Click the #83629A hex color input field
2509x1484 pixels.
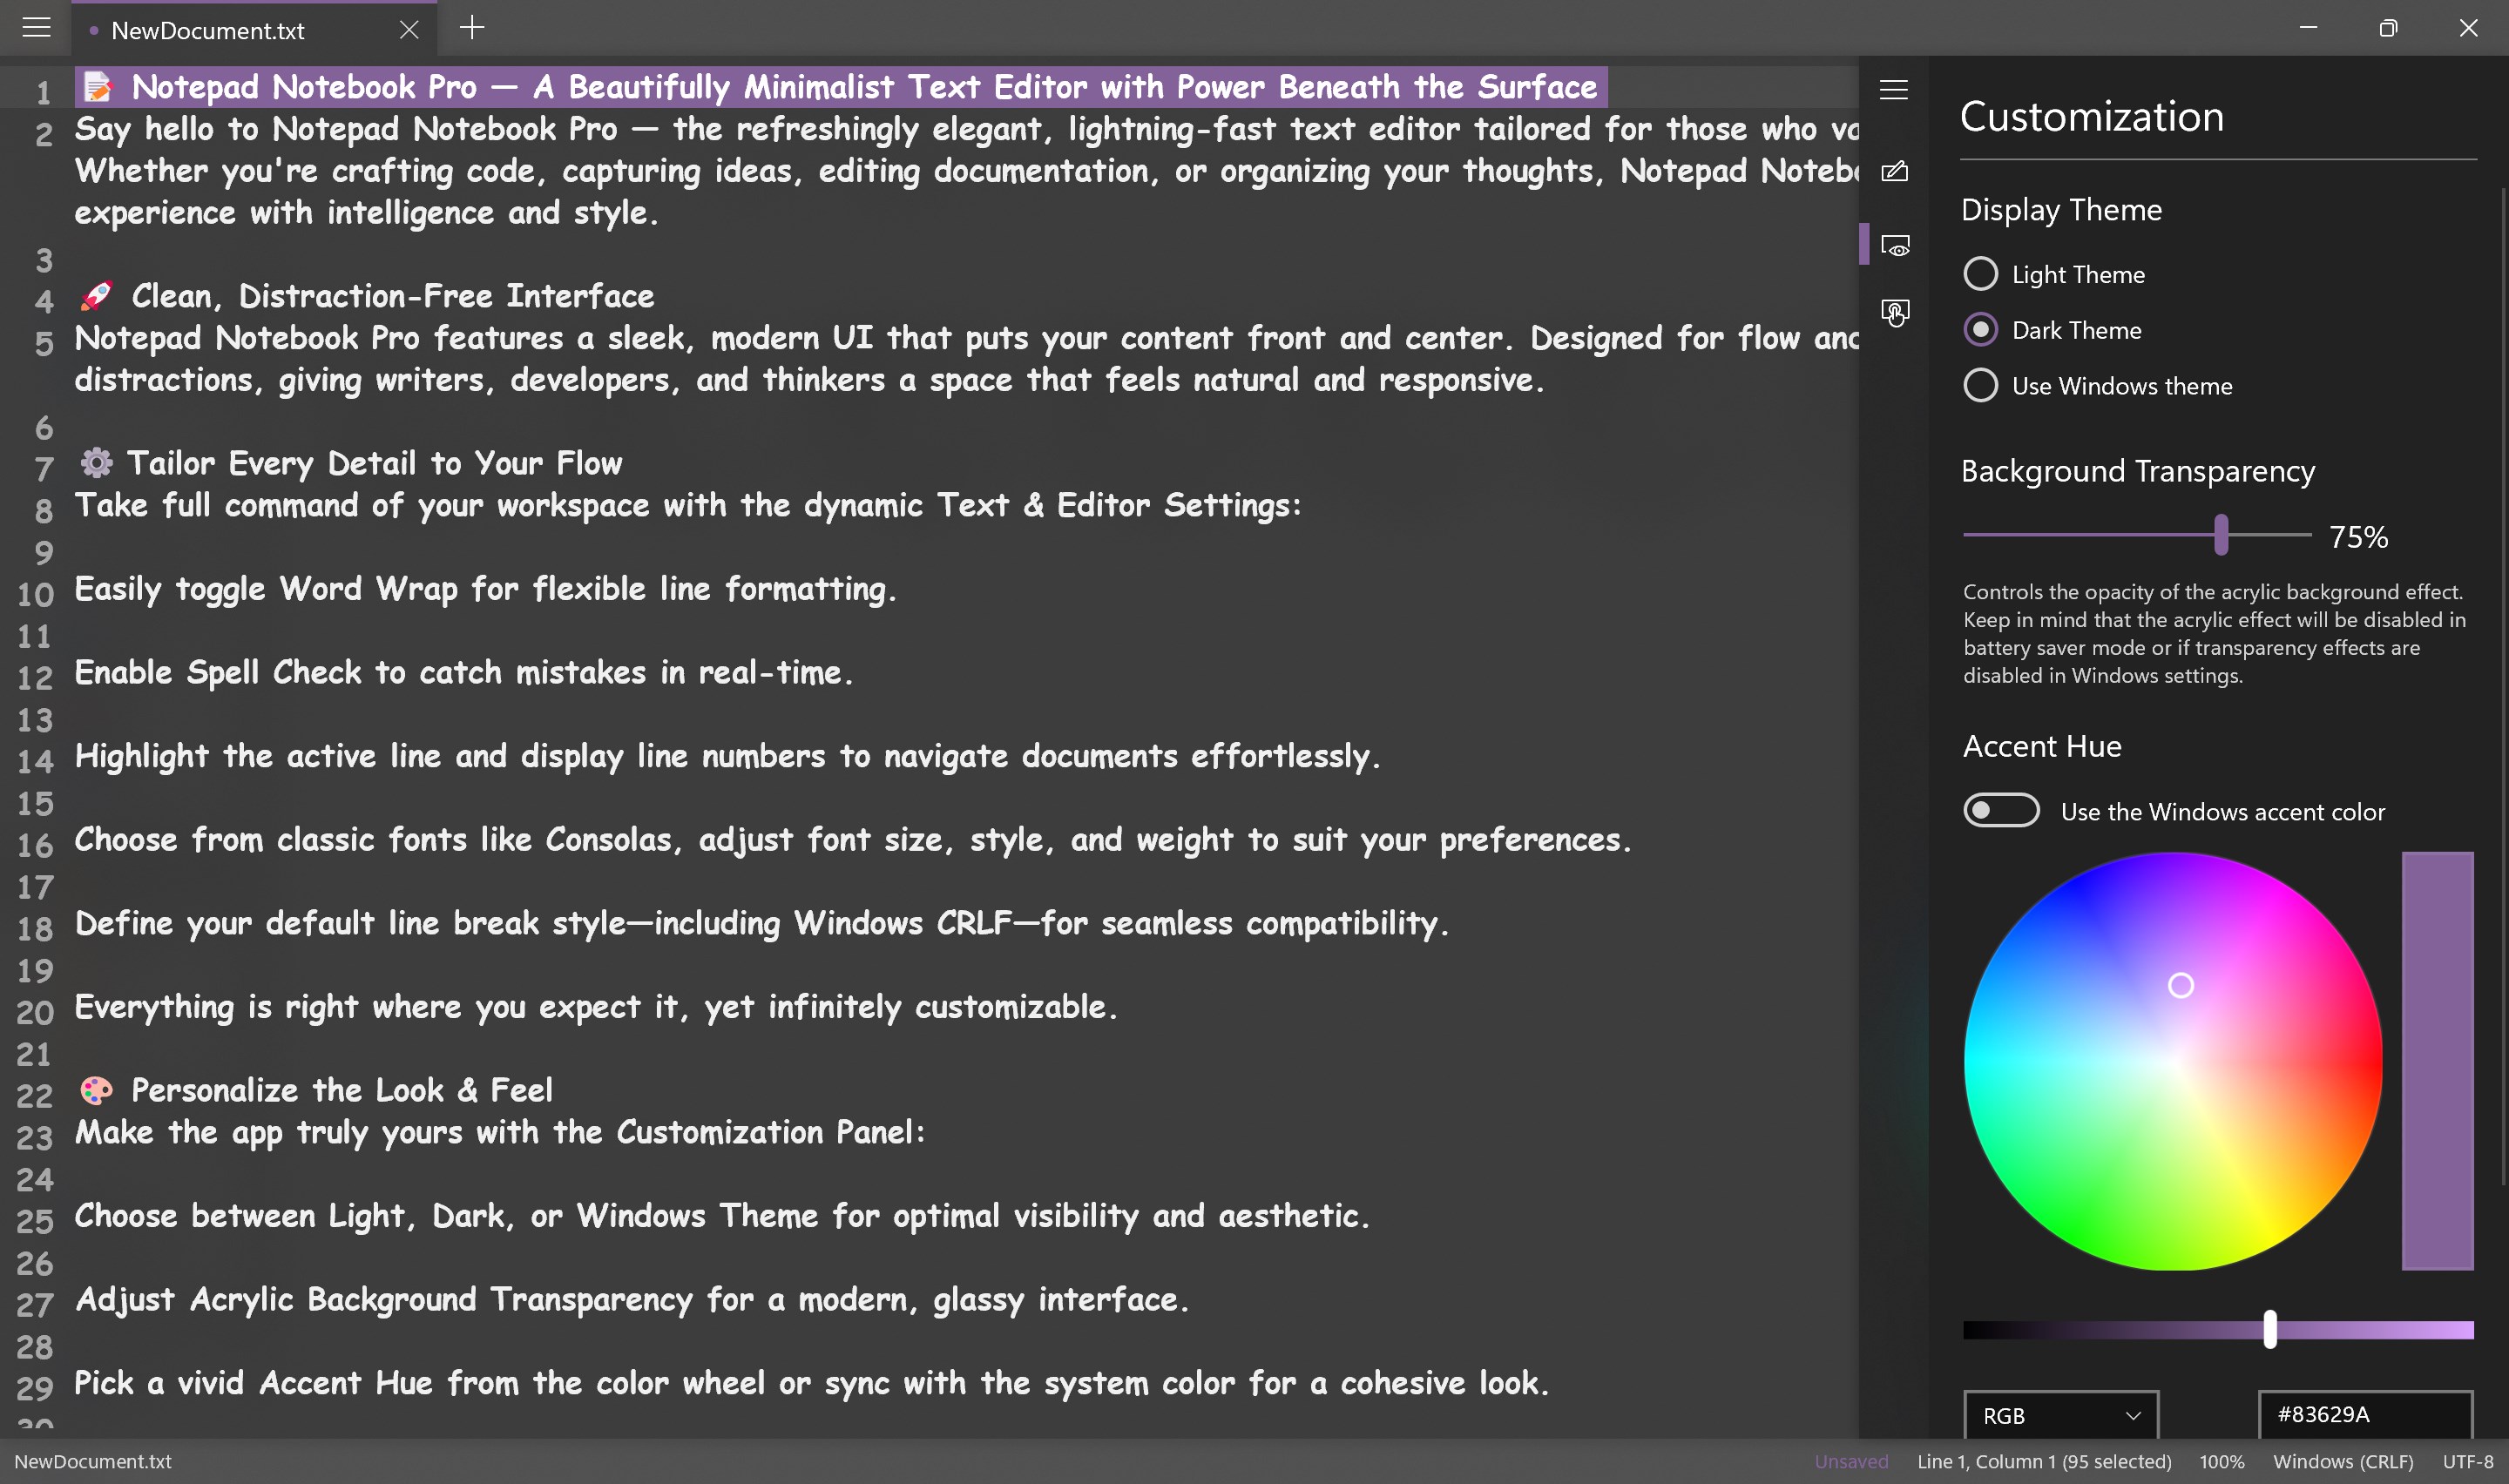pos(2364,1414)
